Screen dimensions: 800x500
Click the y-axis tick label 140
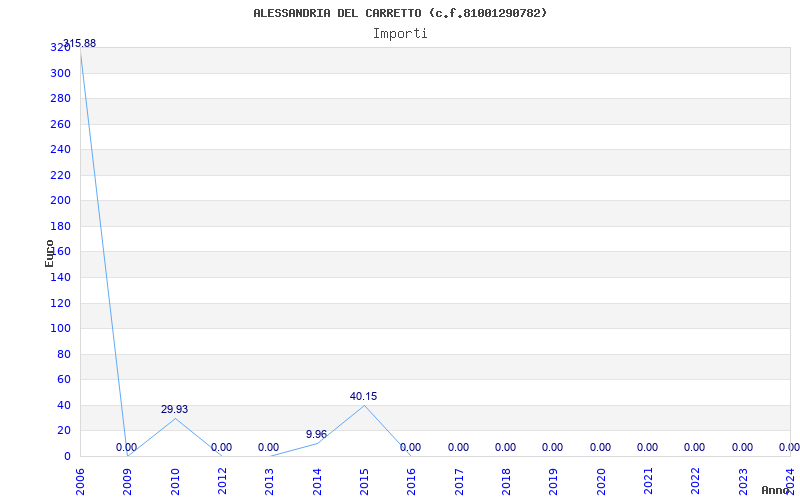point(60,278)
